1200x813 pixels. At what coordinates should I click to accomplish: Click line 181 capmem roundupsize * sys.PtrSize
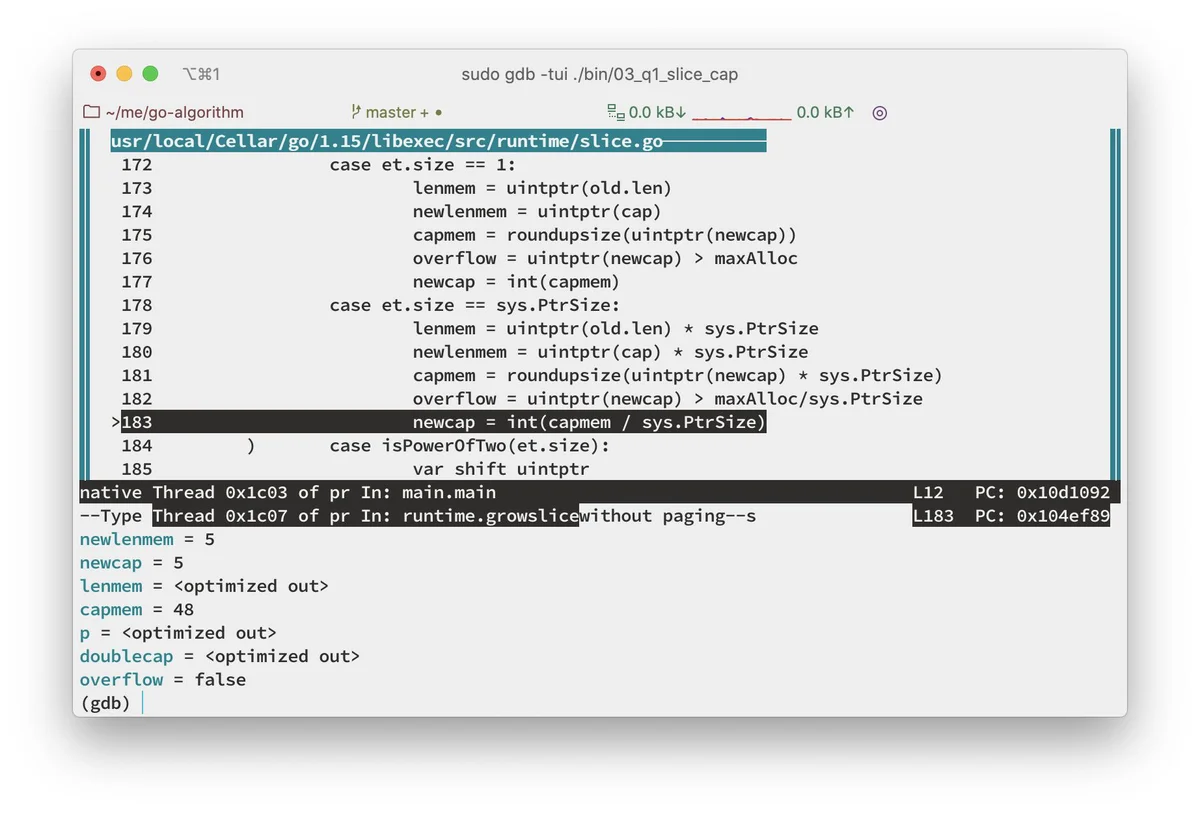(x=678, y=375)
